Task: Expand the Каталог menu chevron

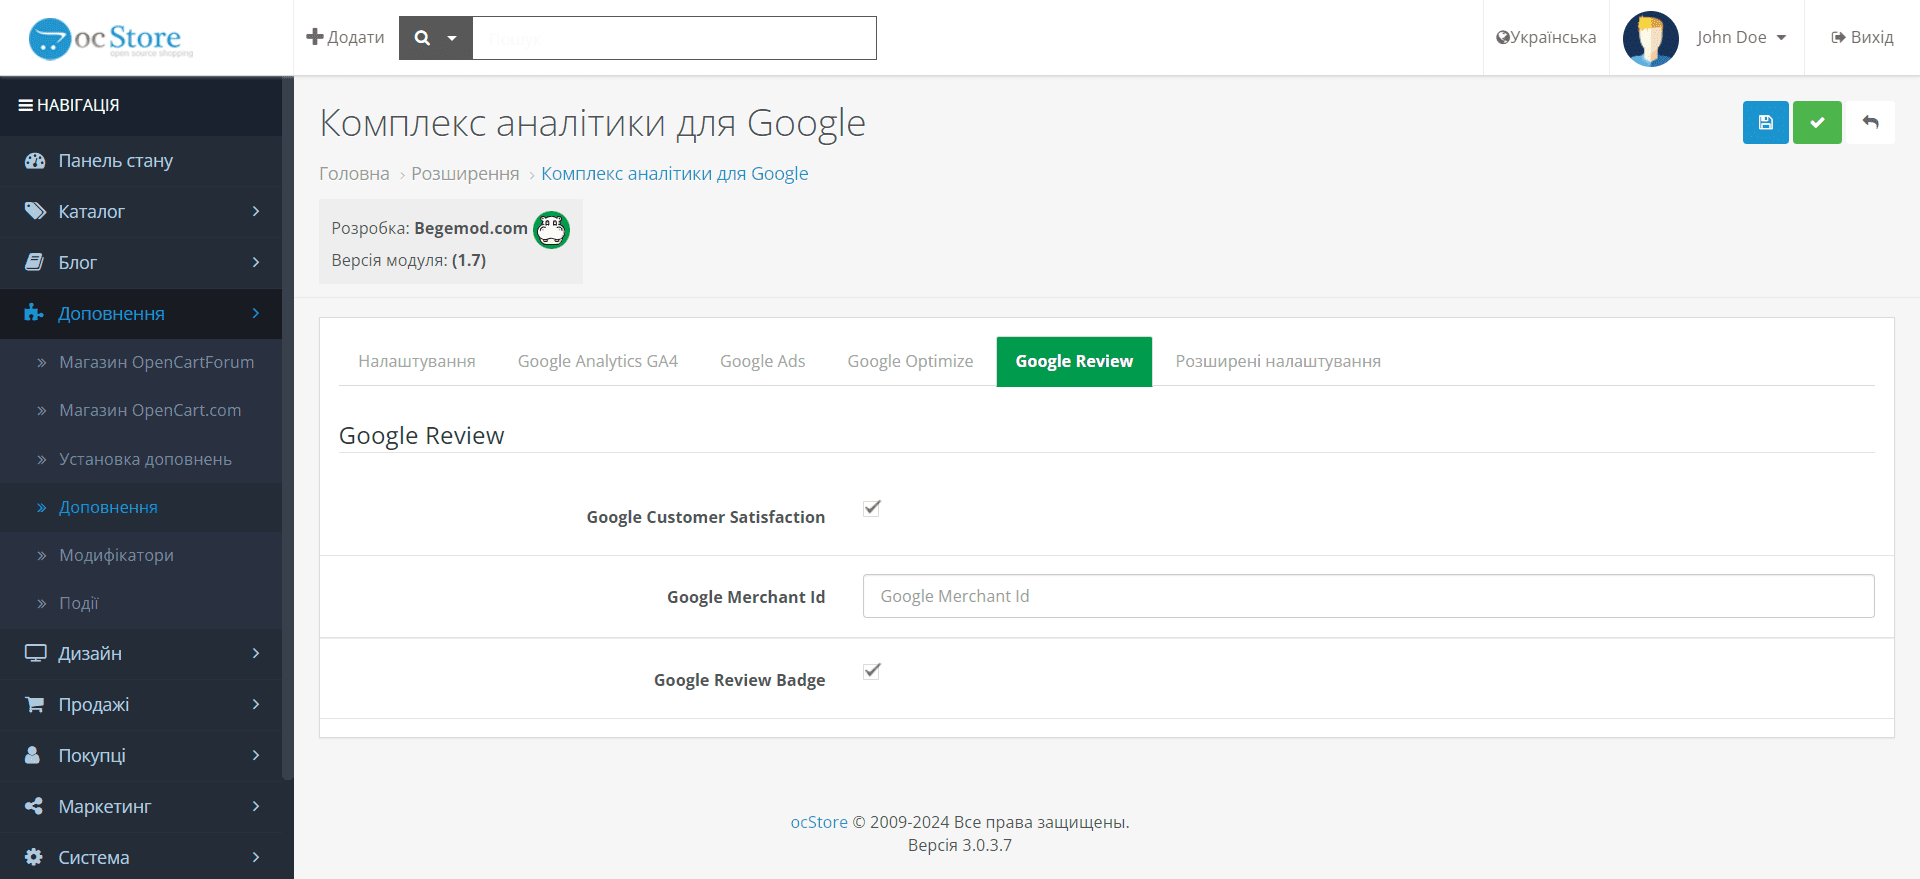Action: (x=256, y=211)
